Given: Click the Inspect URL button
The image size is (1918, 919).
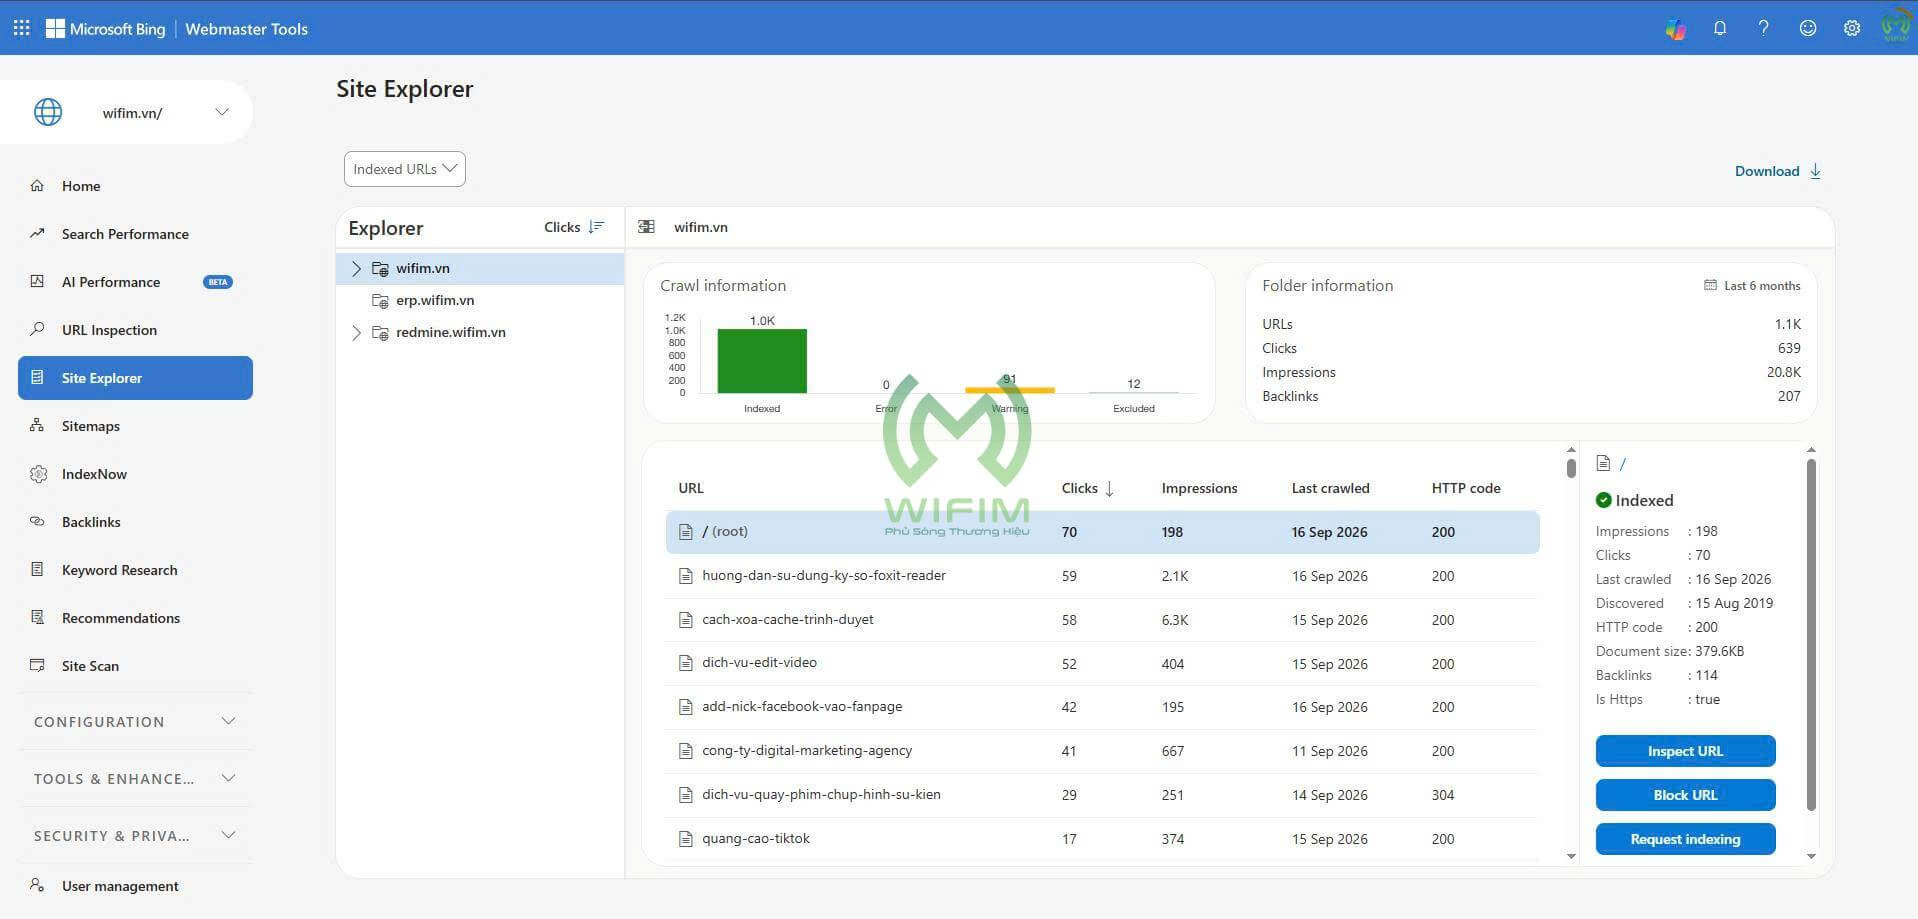Looking at the screenshot, I should [x=1685, y=751].
